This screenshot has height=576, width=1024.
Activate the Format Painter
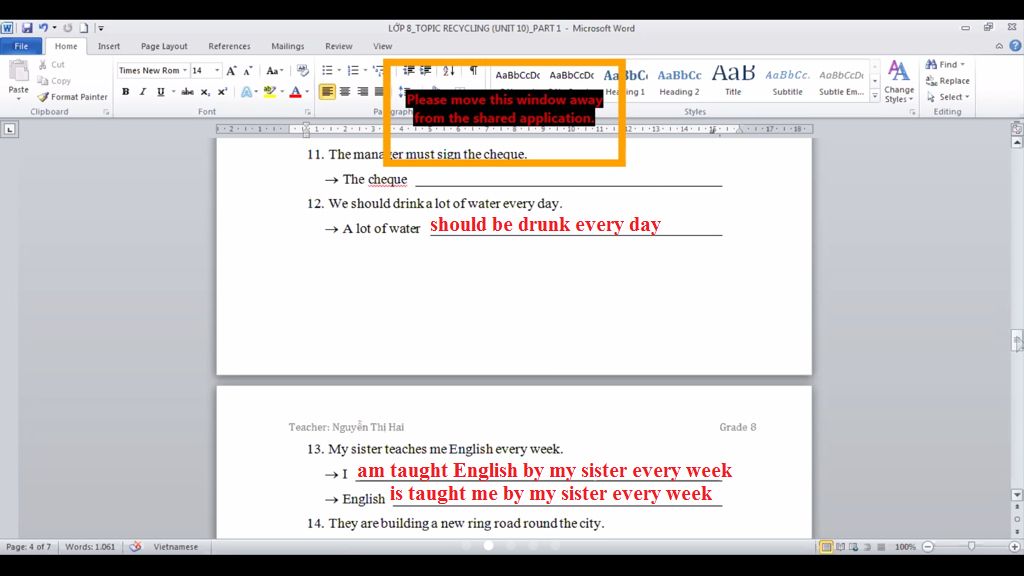72,97
